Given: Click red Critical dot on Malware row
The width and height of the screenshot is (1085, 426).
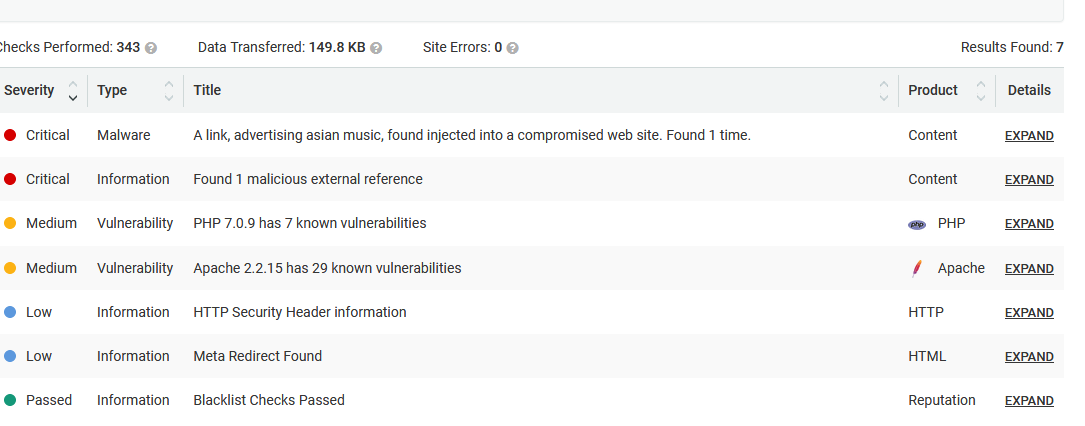Looking at the screenshot, I should [10, 135].
